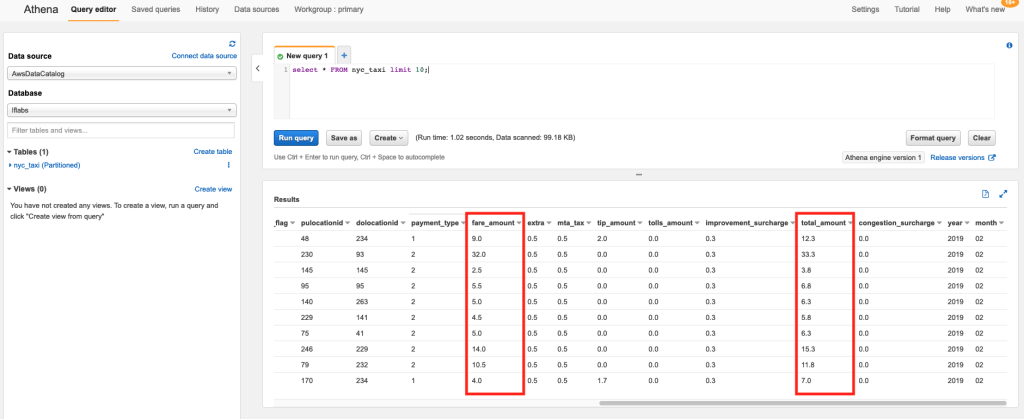1024x419 pixels.
Task: Click the Connect data source link
Action: pos(204,56)
